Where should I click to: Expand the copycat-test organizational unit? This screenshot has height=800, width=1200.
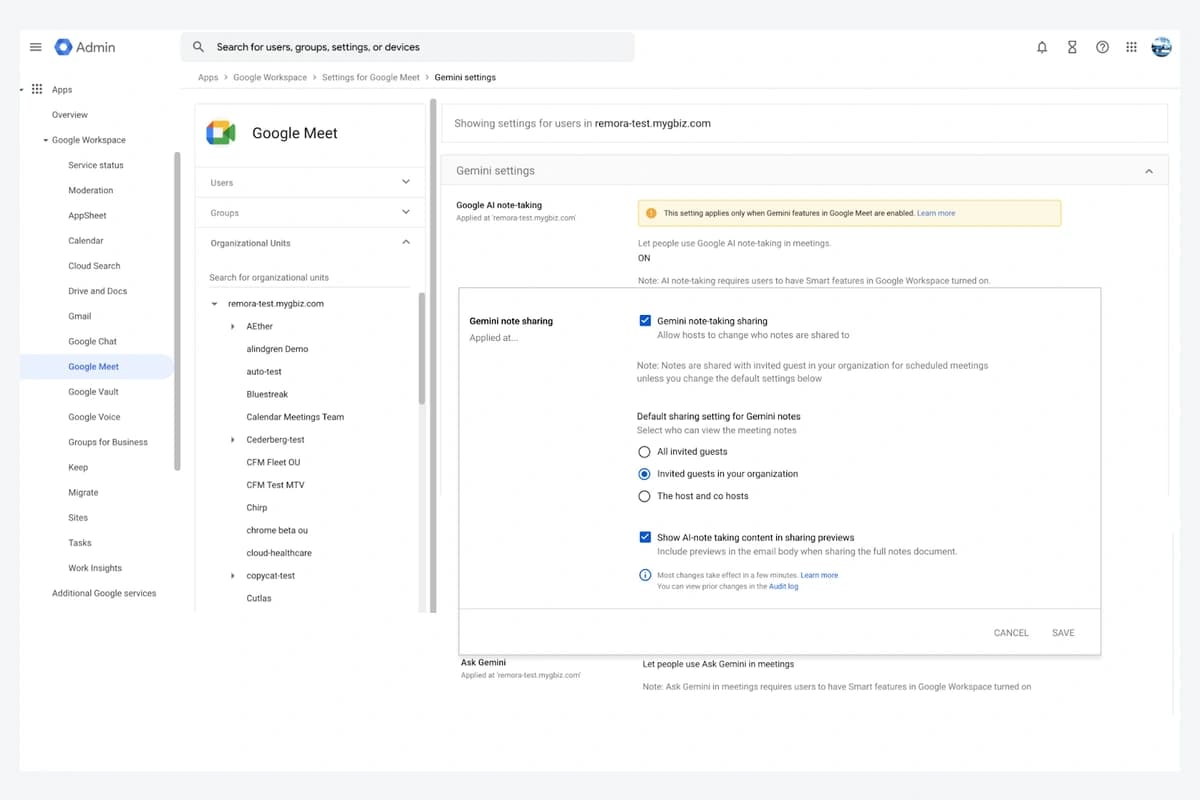click(x=233, y=576)
